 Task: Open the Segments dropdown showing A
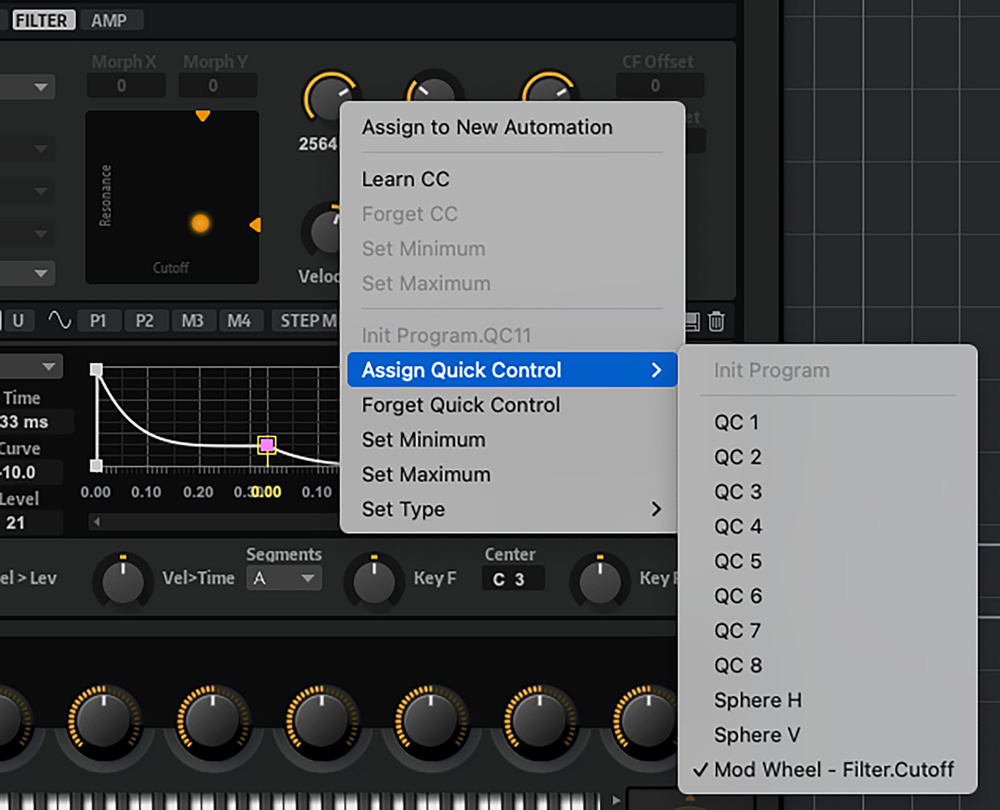tap(283, 578)
